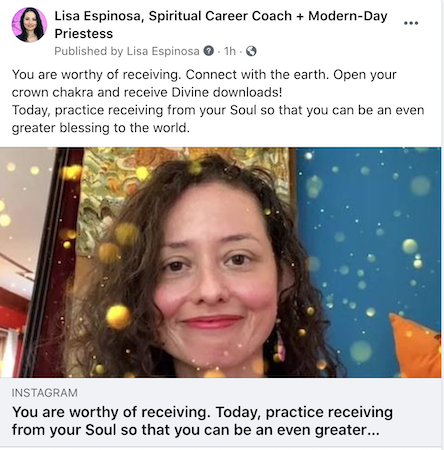Image resolution: width=444 pixels, height=450 pixels.
Task: Click the line "Today, practice receiving from your Soul"
Action: pyautogui.click(x=134, y=110)
